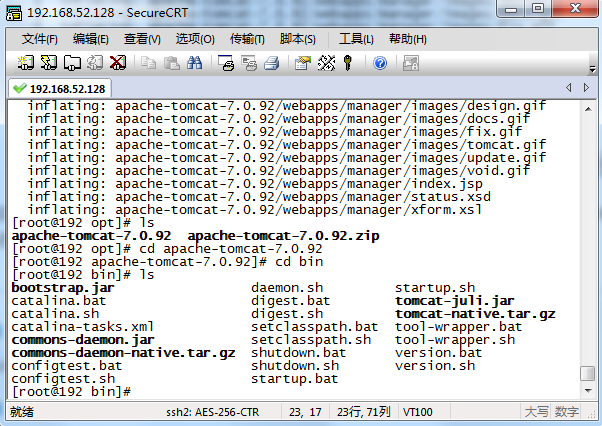Click the terminal scrollbar down arrow

click(x=588, y=391)
